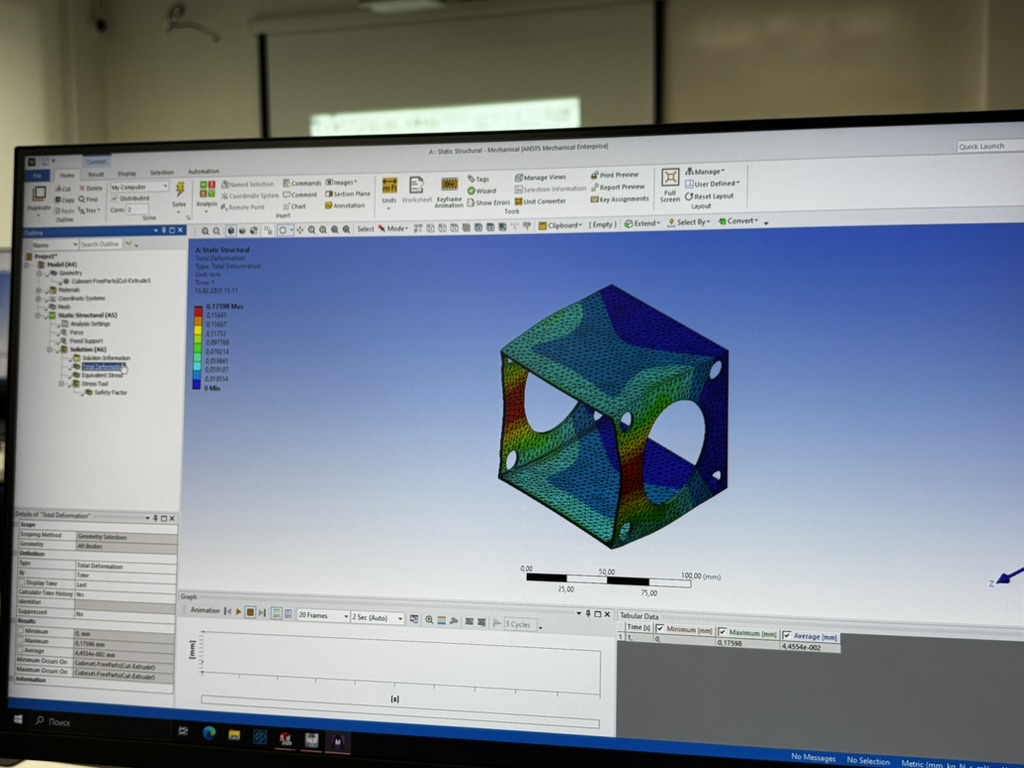The width and height of the screenshot is (1024, 768).
Task: Click in the Search Outline field
Action: tap(101, 244)
